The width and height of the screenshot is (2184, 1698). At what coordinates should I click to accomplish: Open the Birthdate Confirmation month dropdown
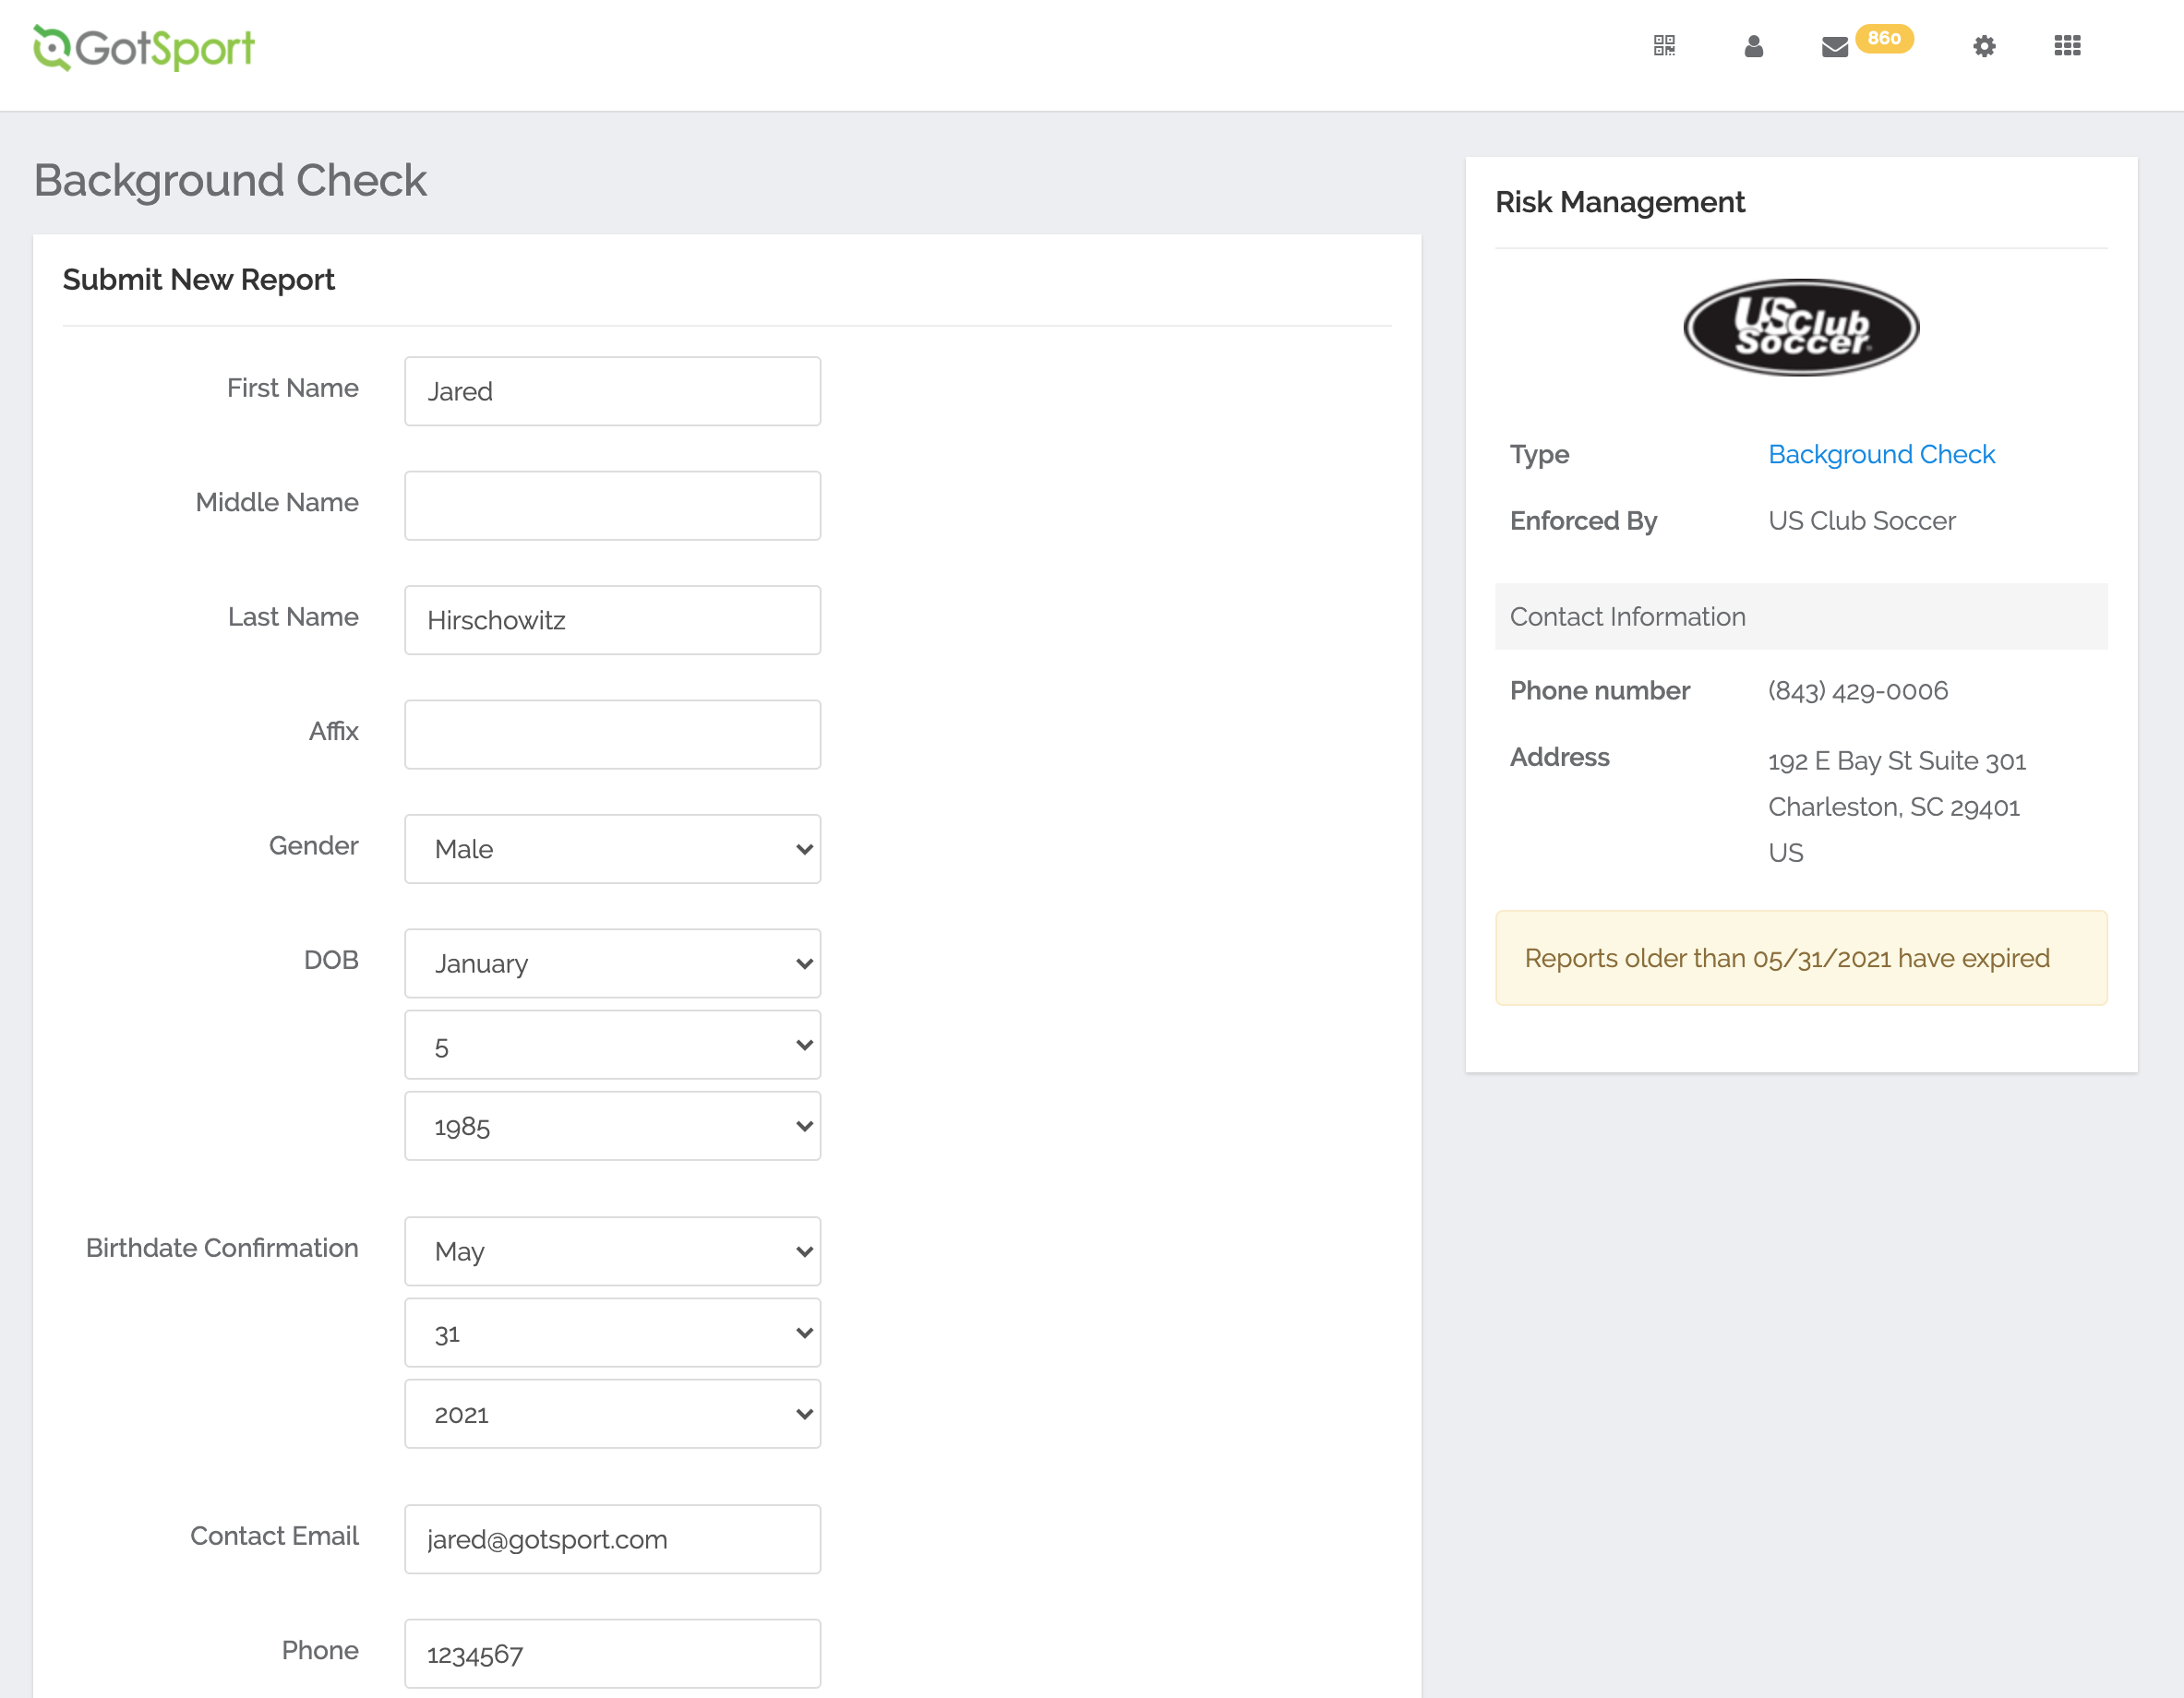coord(612,1251)
